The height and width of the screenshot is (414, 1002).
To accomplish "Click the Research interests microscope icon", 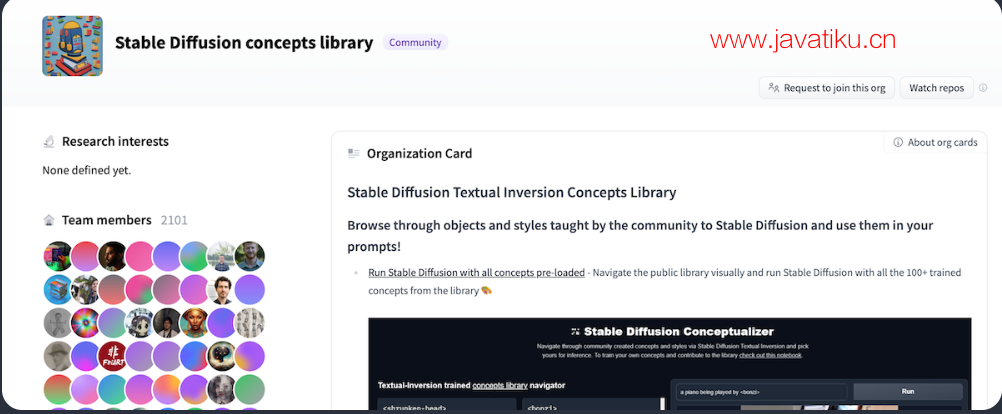I will pyautogui.click(x=49, y=142).
